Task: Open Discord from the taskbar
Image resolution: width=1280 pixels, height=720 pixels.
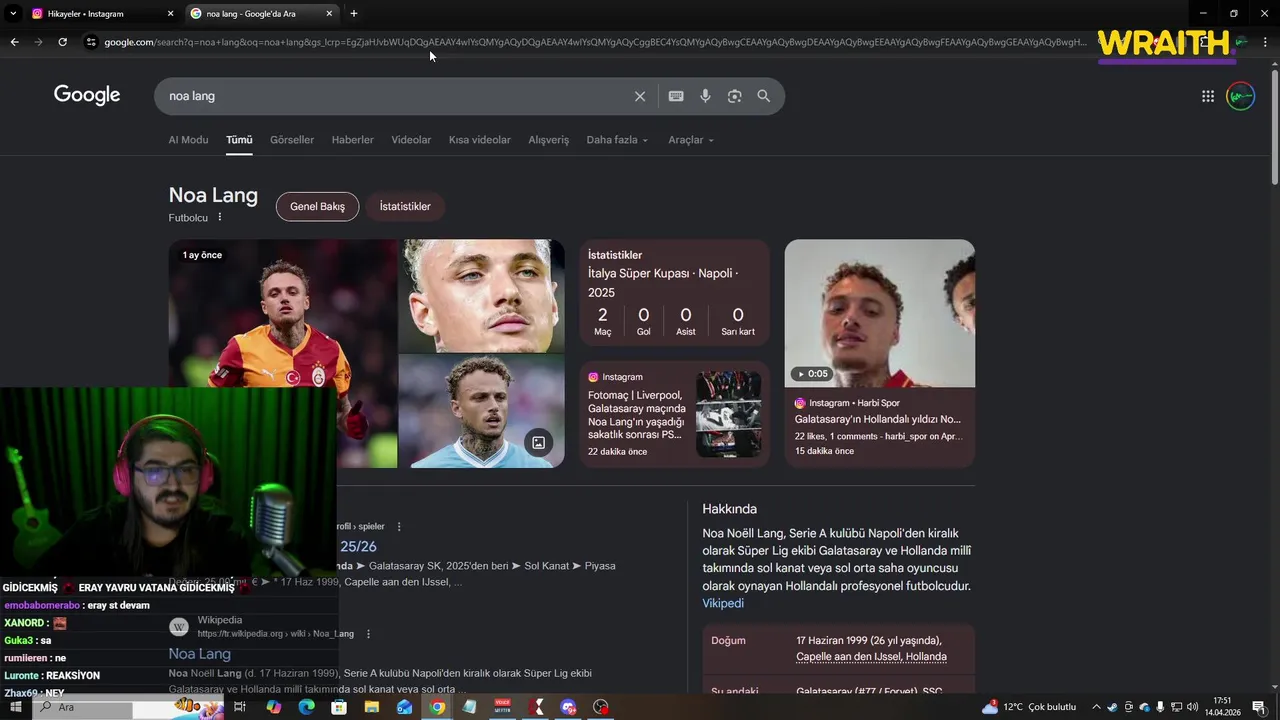Action: pos(569,707)
